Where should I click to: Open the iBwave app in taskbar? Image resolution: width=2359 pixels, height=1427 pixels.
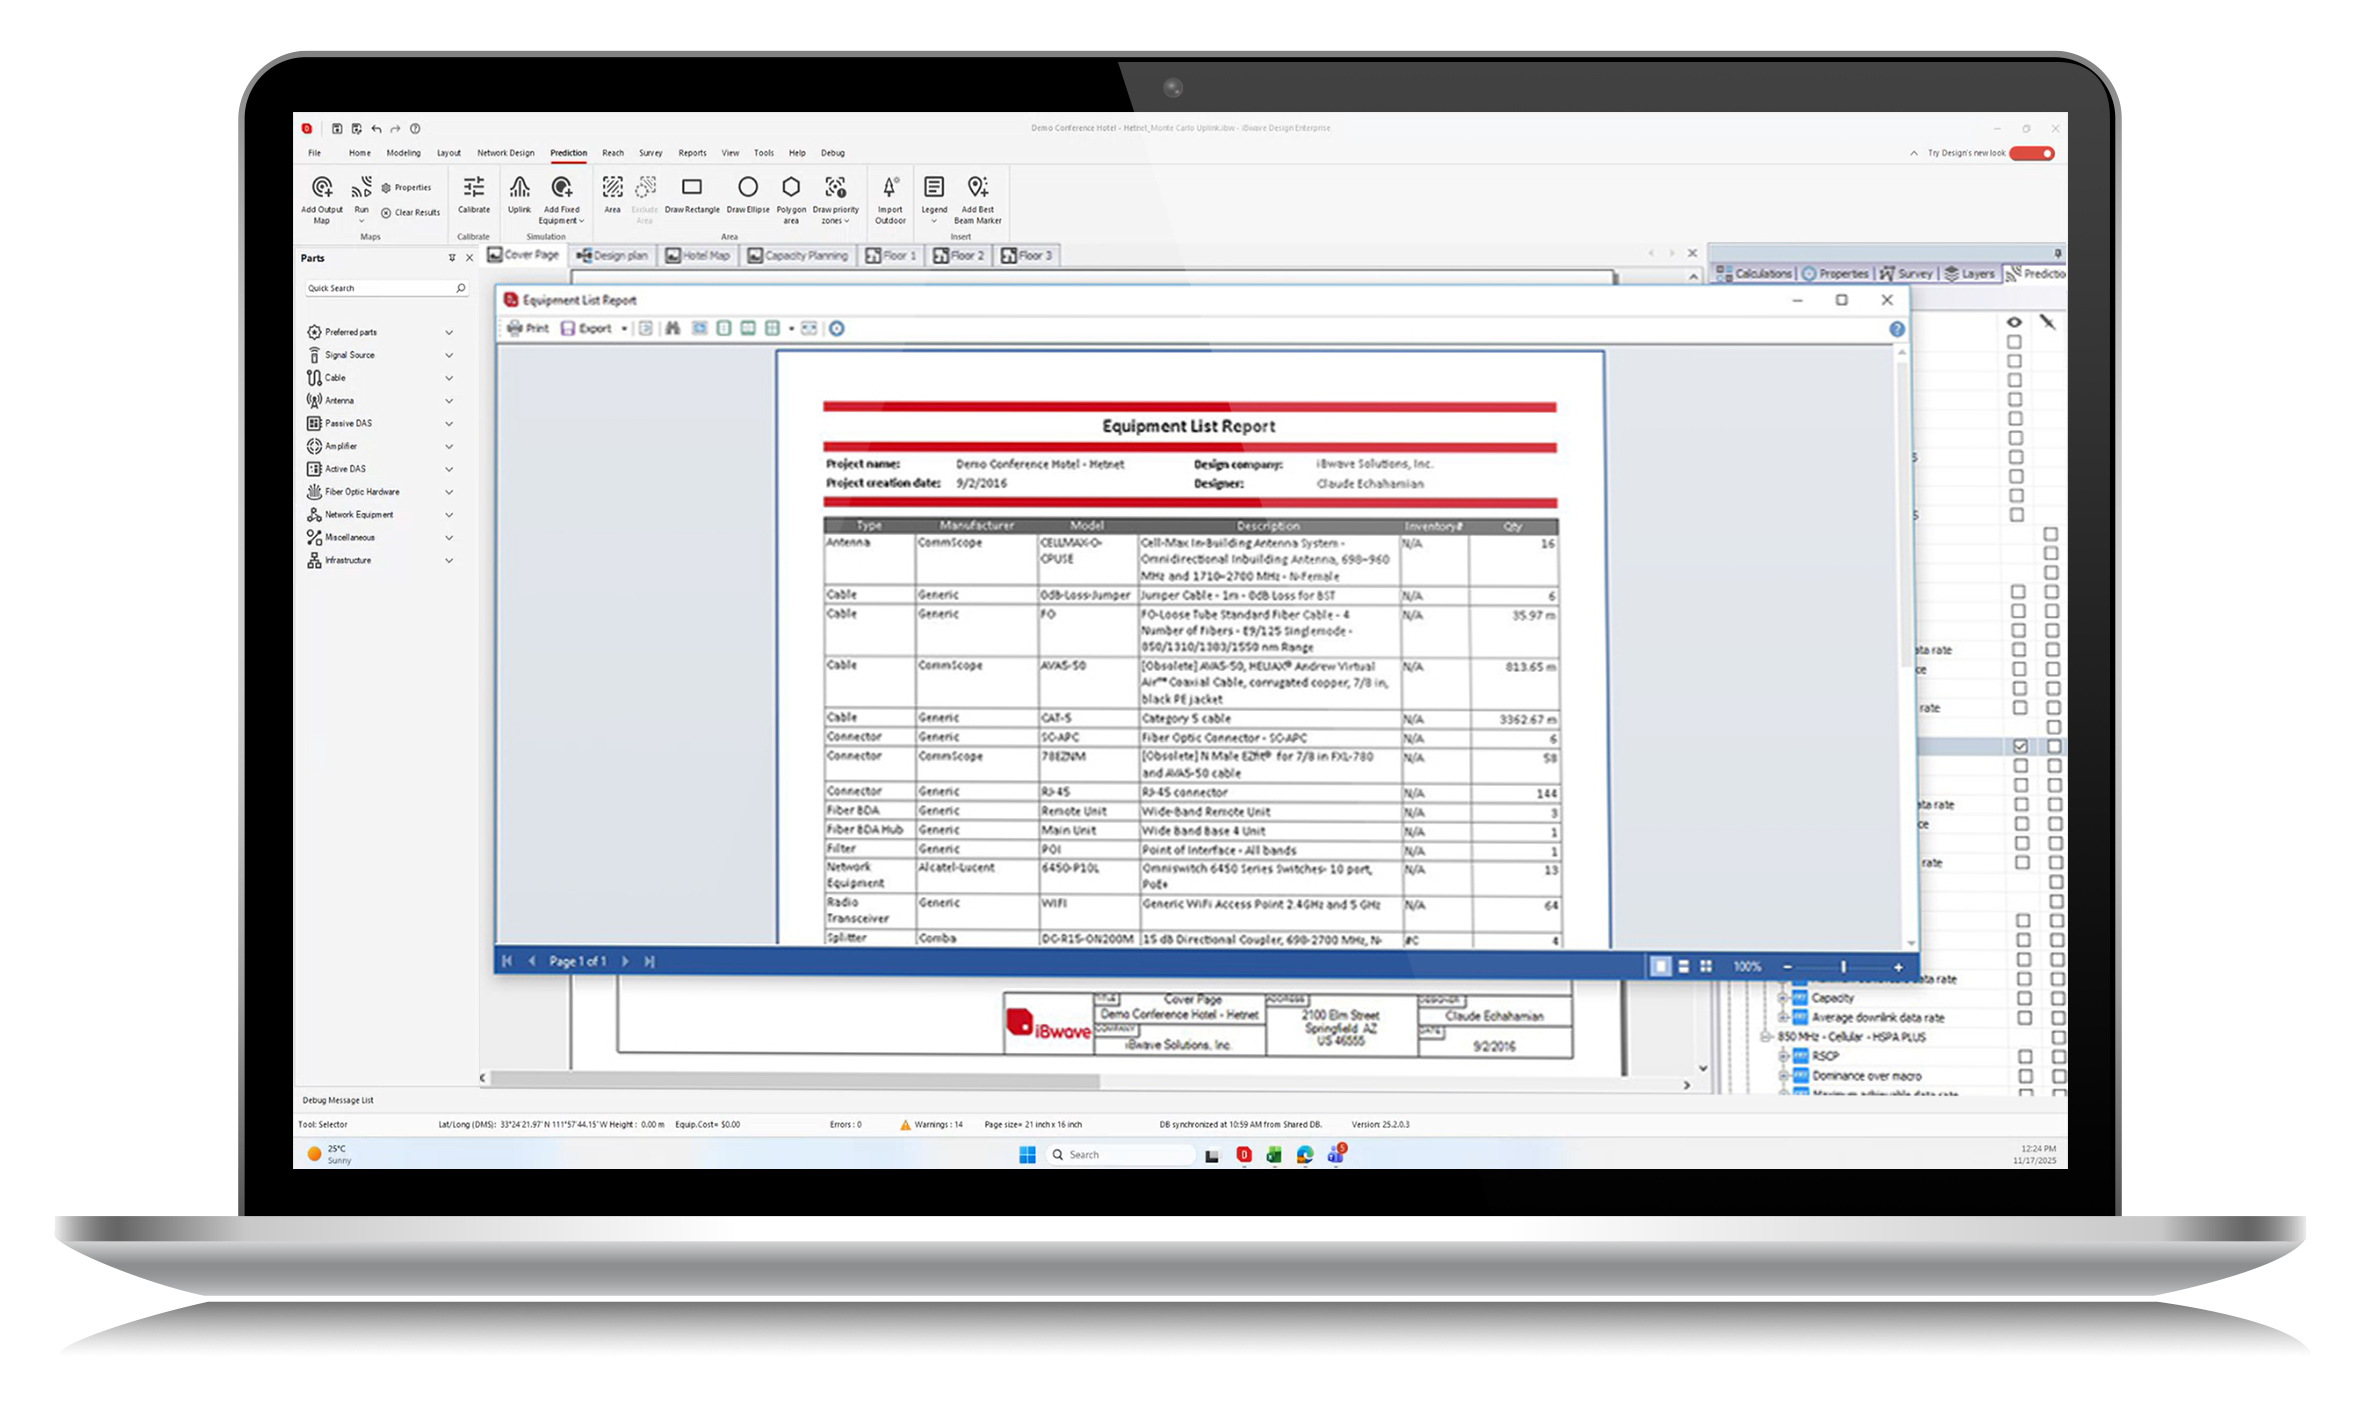[x=1243, y=1154]
